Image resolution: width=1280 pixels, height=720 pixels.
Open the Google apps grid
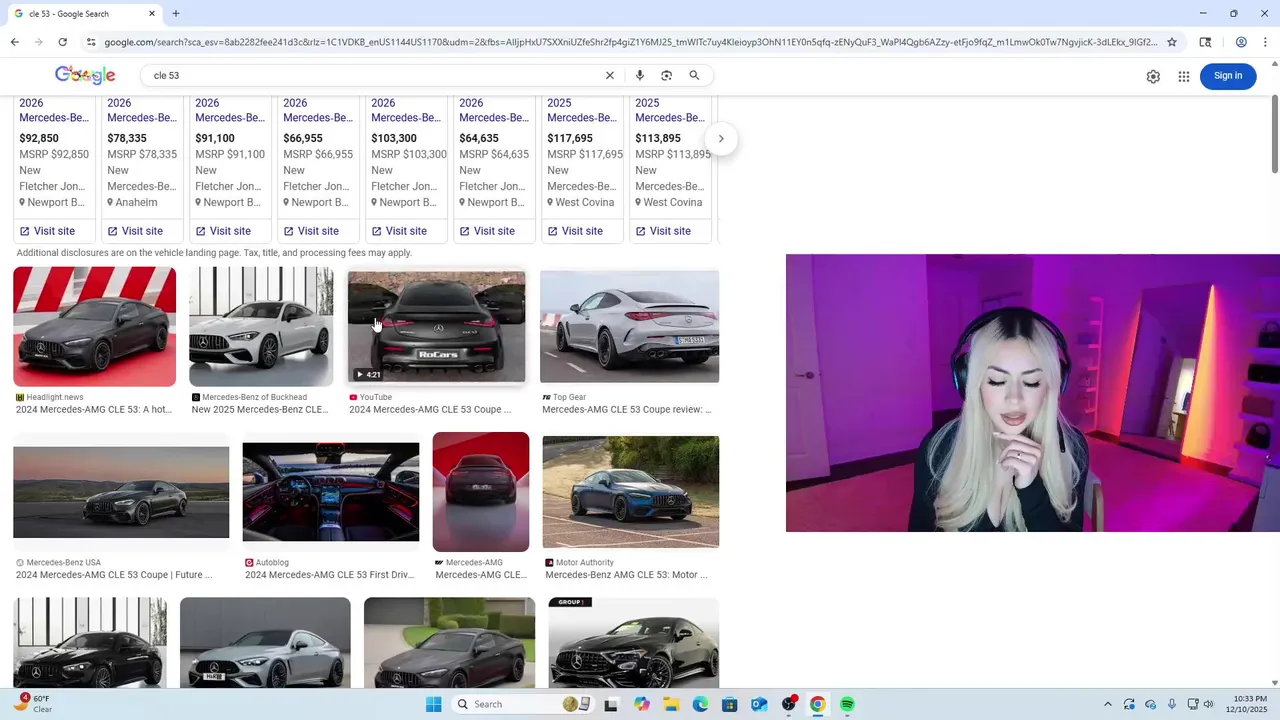pos(1184,77)
